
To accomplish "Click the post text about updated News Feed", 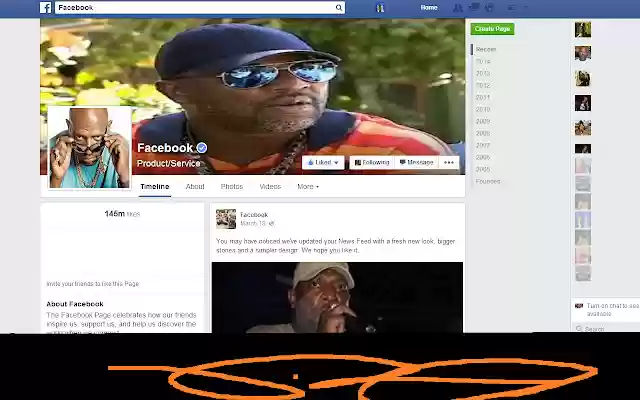I will click(336, 246).
